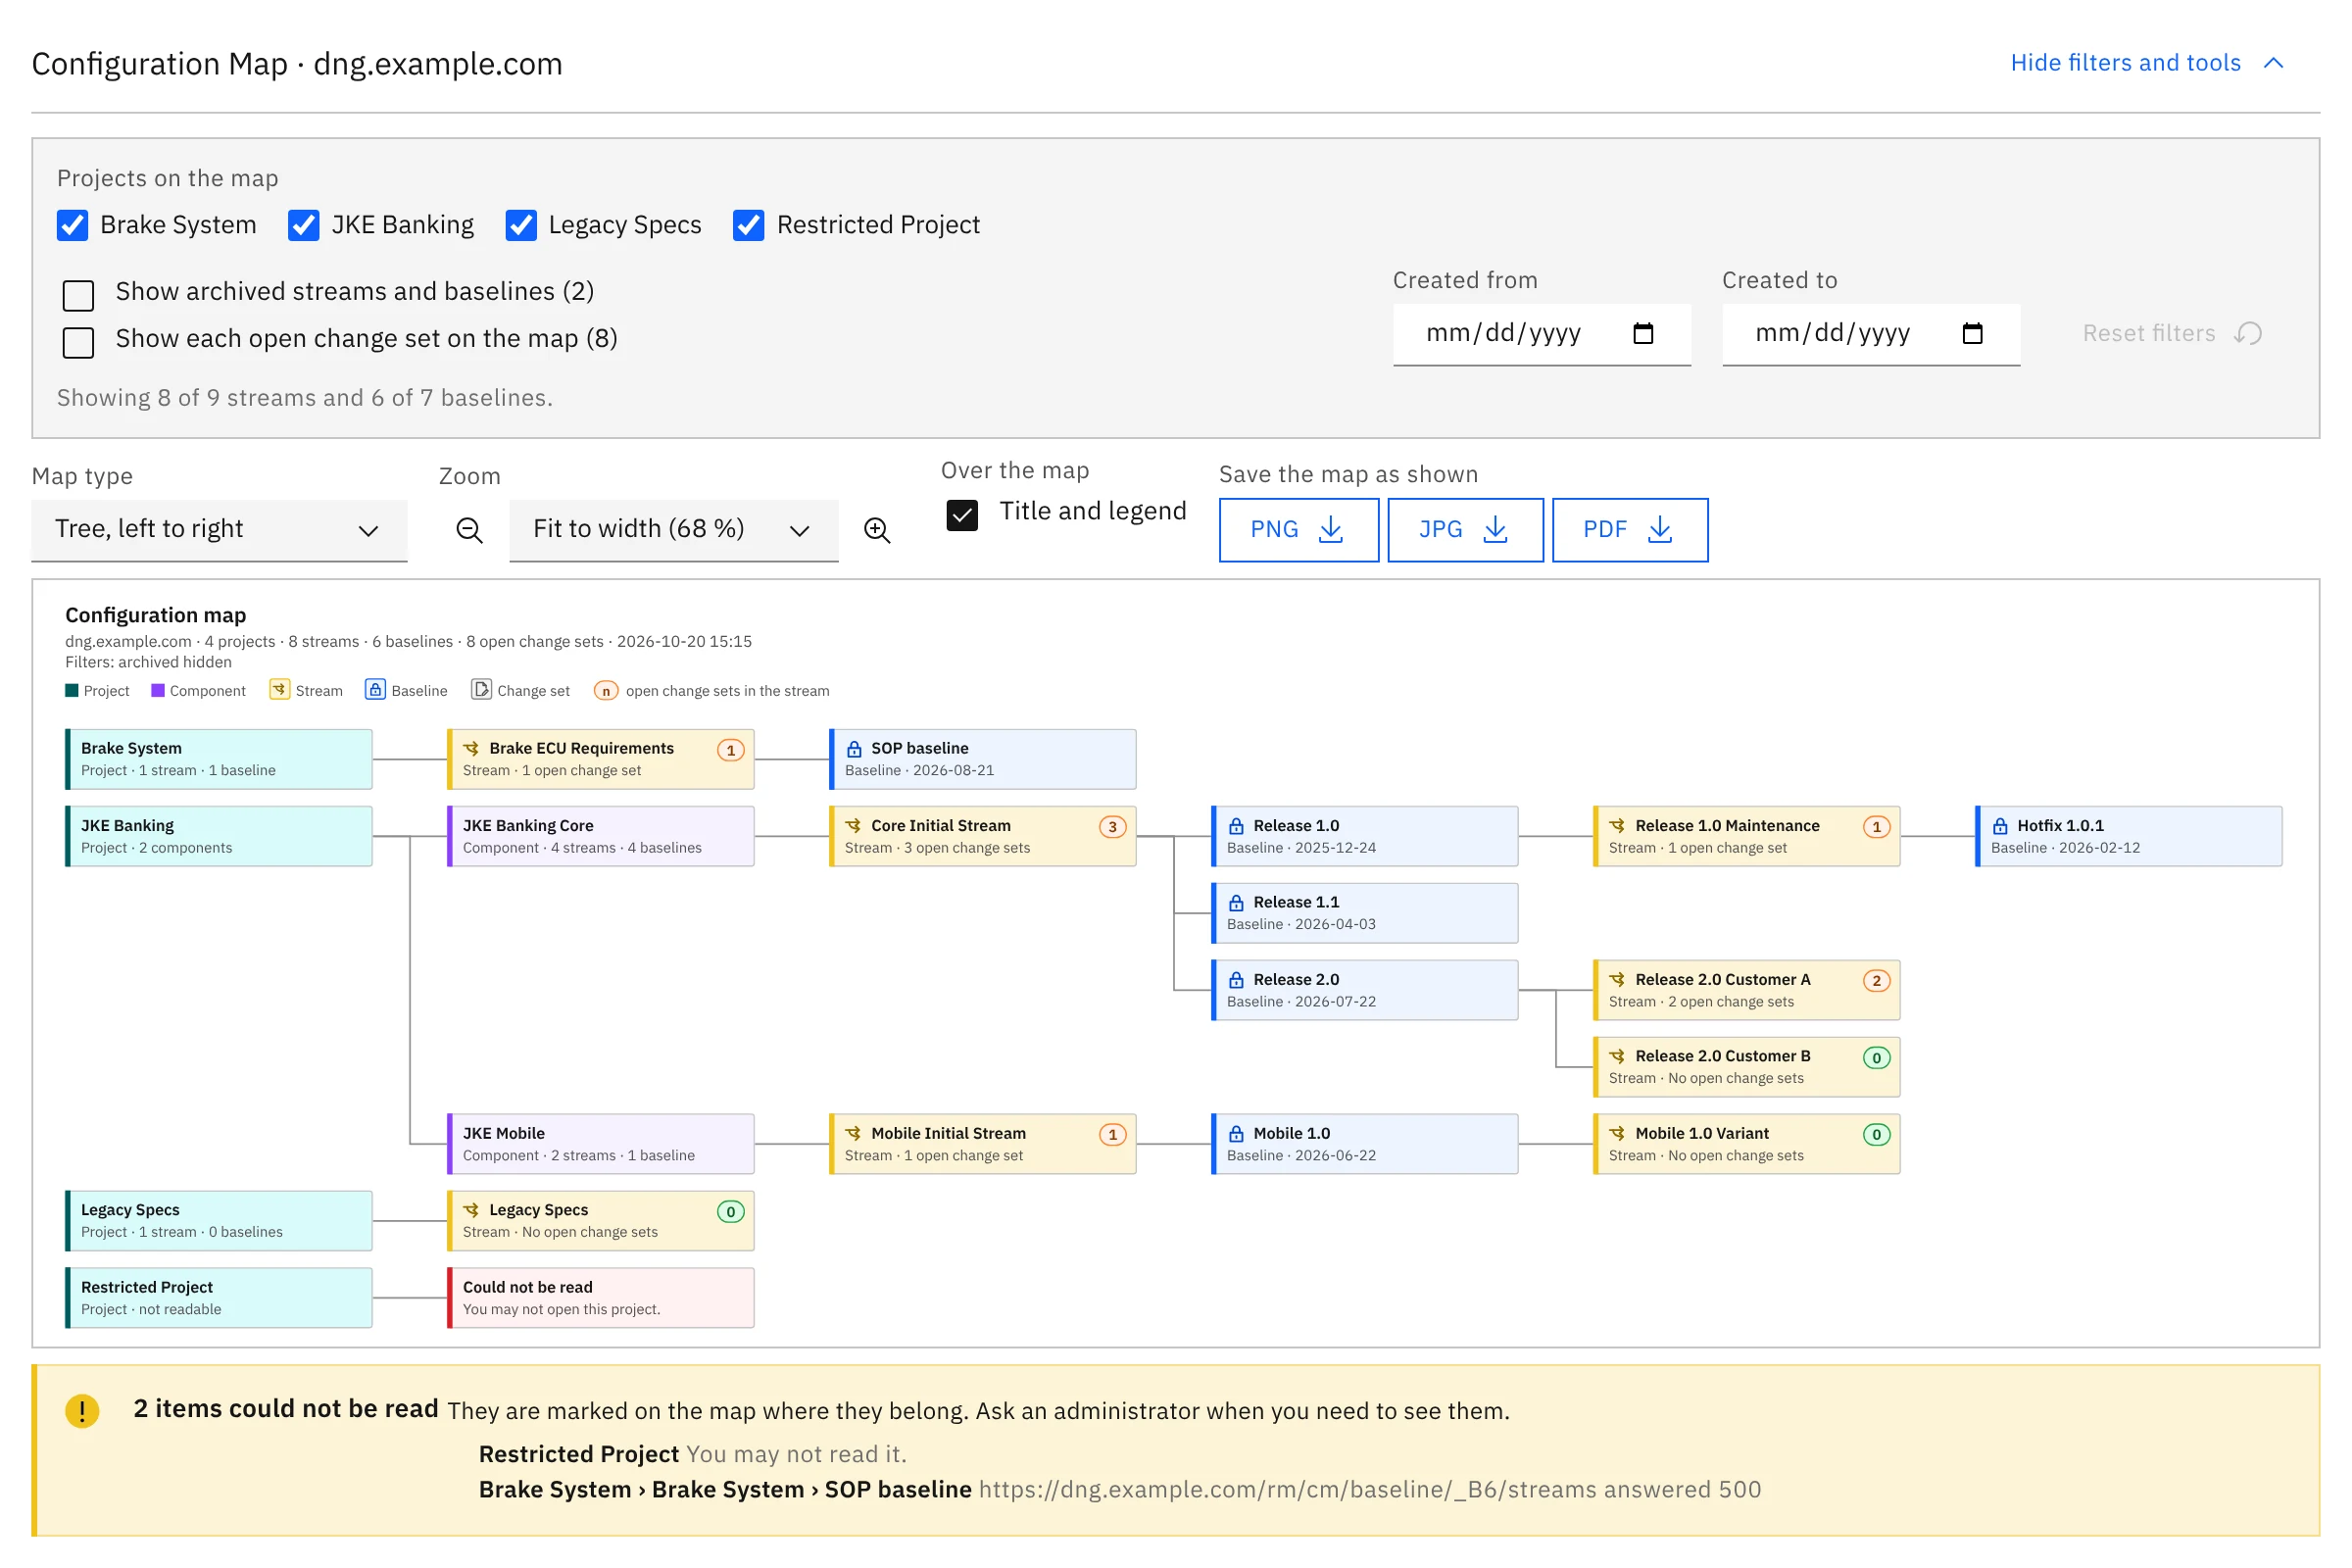Screen dimensions: 2352x1568
Task: Click the badge showing 2 on Release 2.0 Customer A
Action: tap(1876, 981)
